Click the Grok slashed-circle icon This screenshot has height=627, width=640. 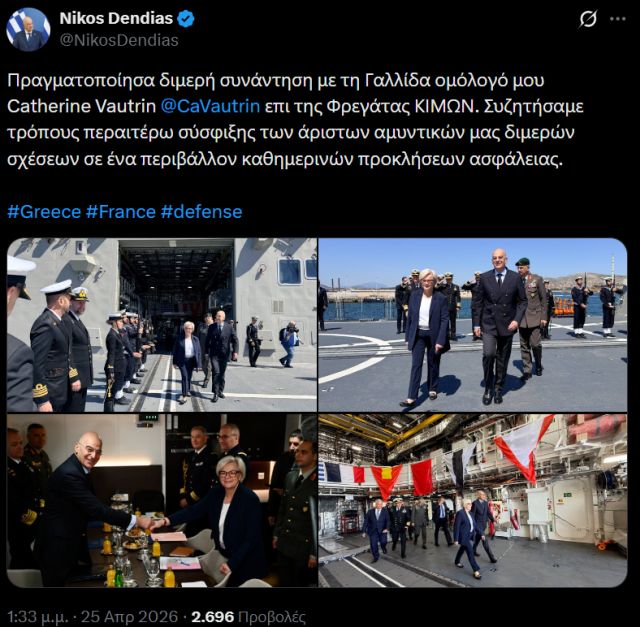(x=588, y=19)
